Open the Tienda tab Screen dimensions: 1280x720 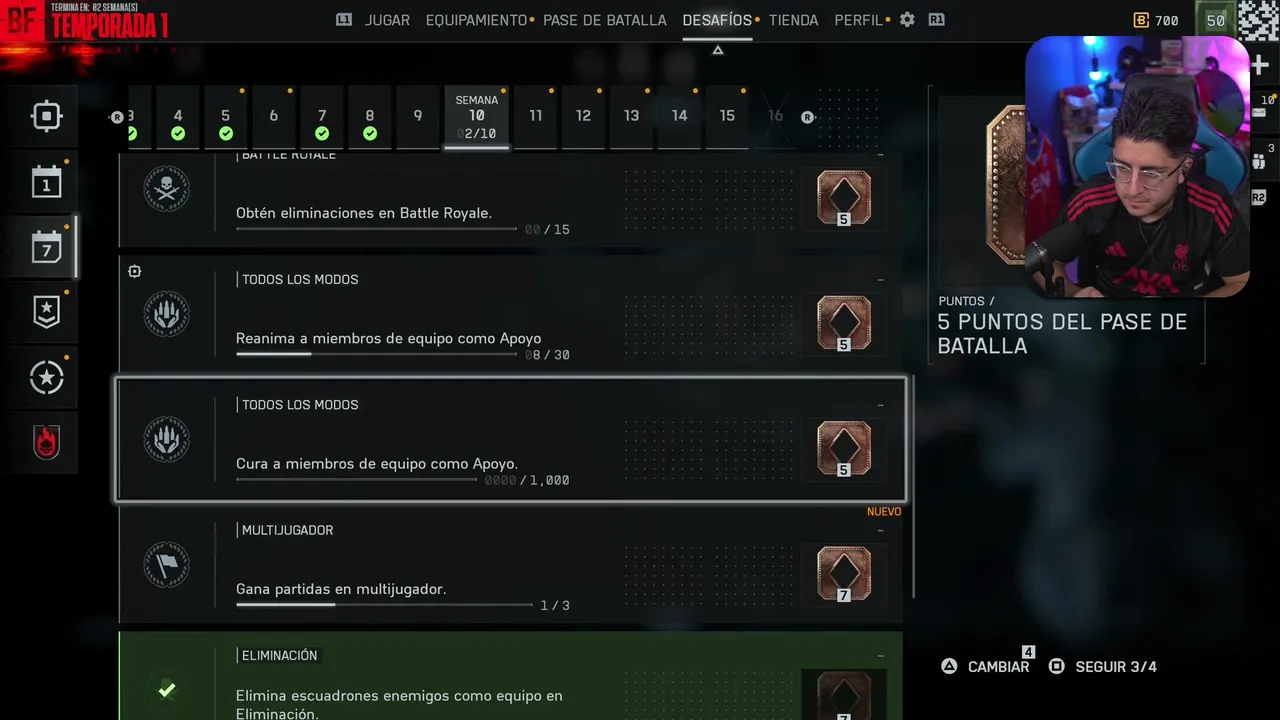[x=793, y=20]
